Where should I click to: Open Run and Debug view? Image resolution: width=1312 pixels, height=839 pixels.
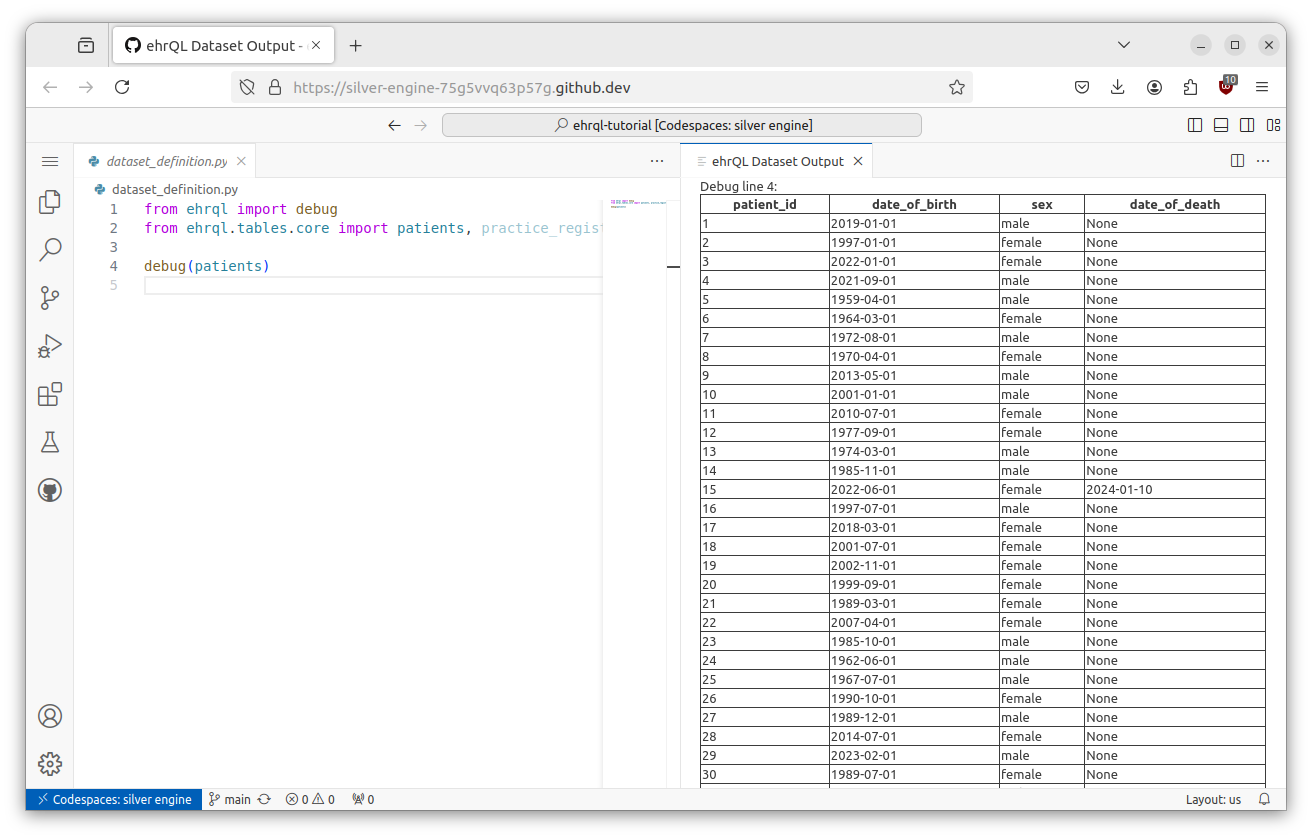tap(50, 346)
